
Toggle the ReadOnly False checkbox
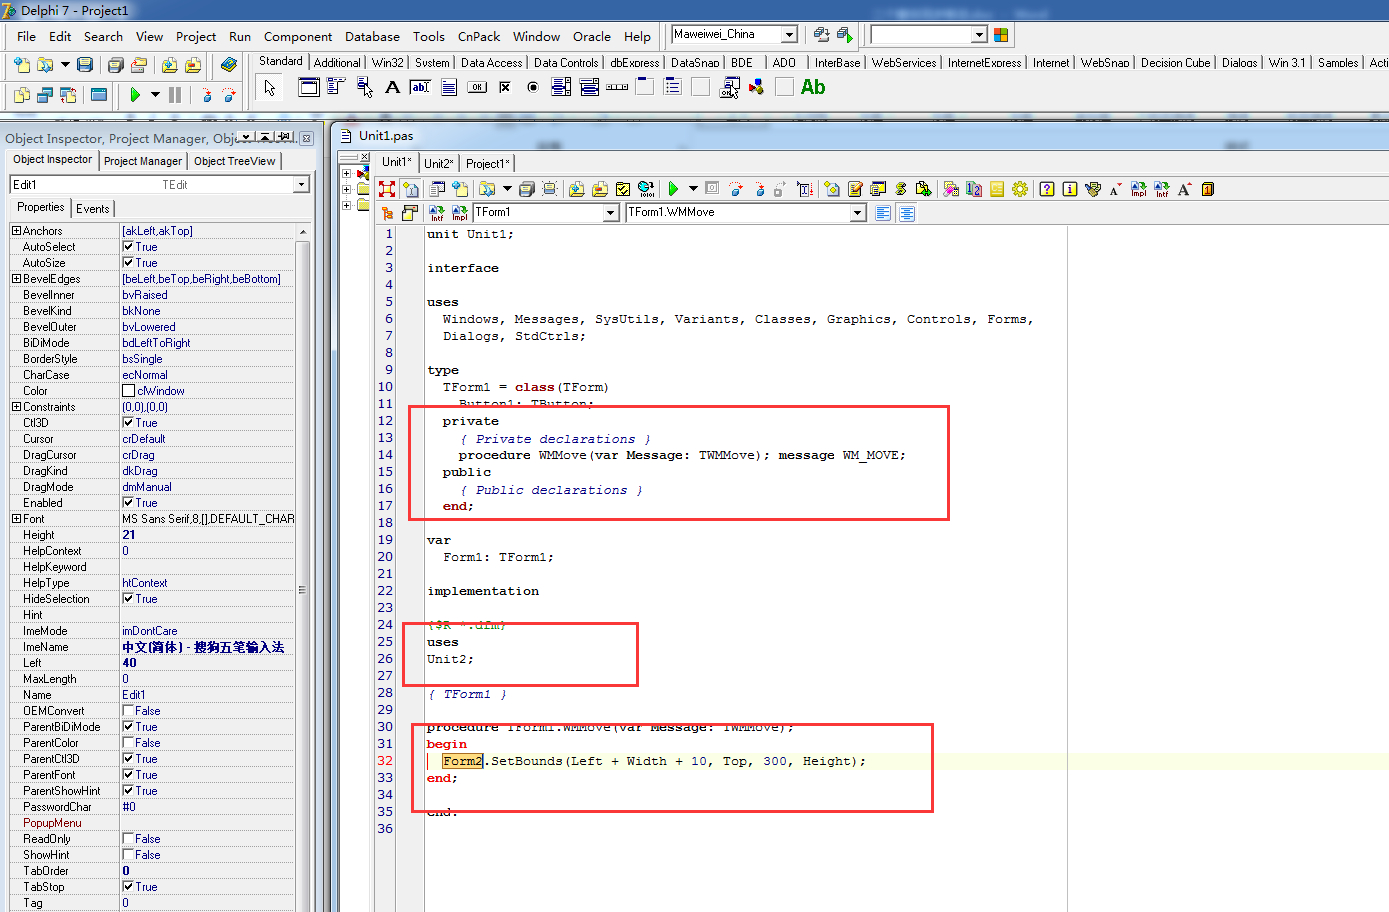click(128, 839)
